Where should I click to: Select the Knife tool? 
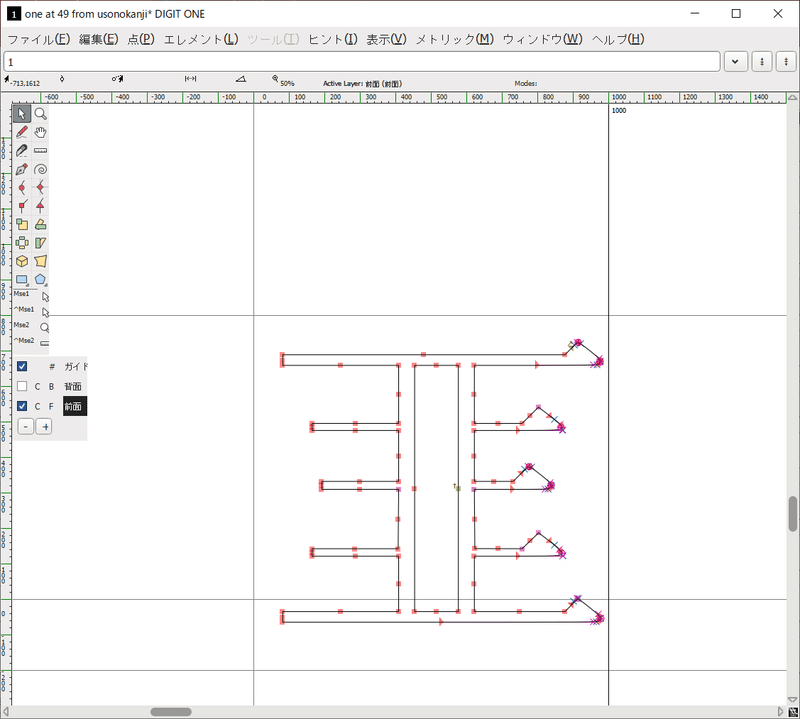click(x=21, y=151)
